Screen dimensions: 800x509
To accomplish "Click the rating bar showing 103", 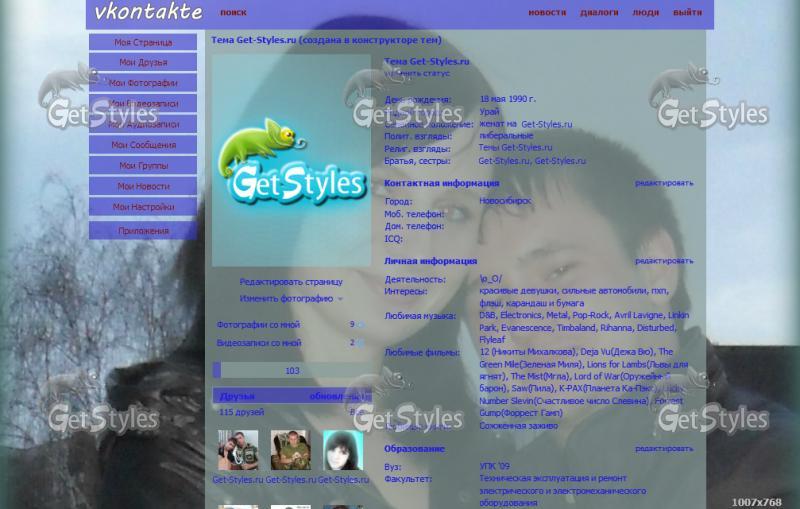I will [x=291, y=370].
